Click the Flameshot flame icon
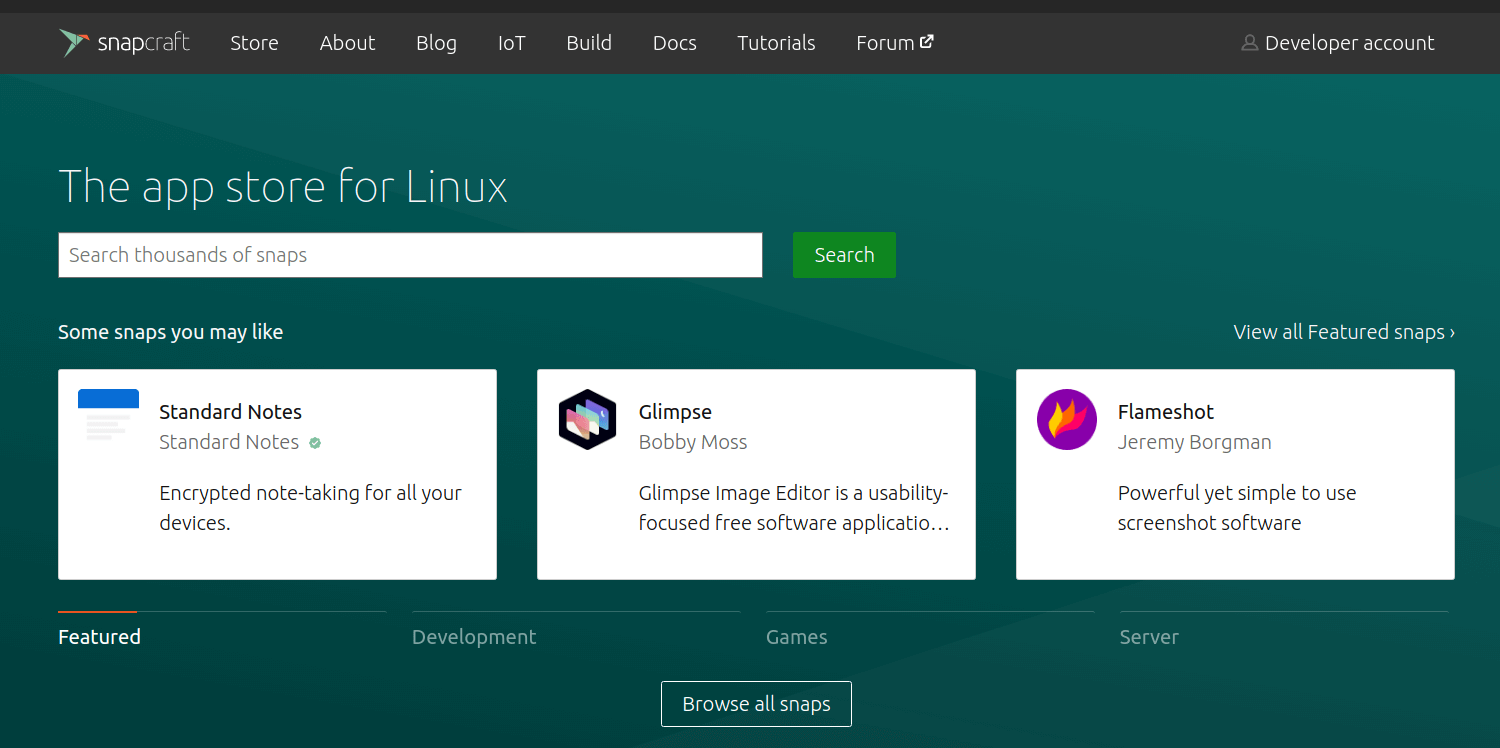Image resolution: width=1500 pixels, height=748 pixels. (x=1066, y=419)
